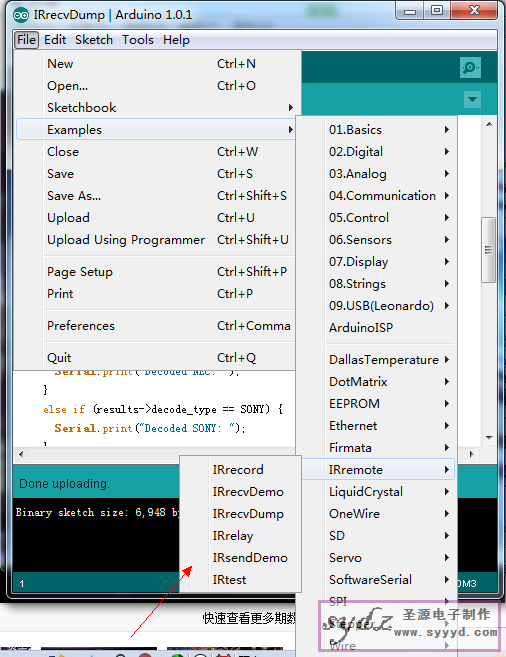Screen dimensions: 506x657
Task: Expand 06.Sensors examples
Action: (x=377, y=240)
